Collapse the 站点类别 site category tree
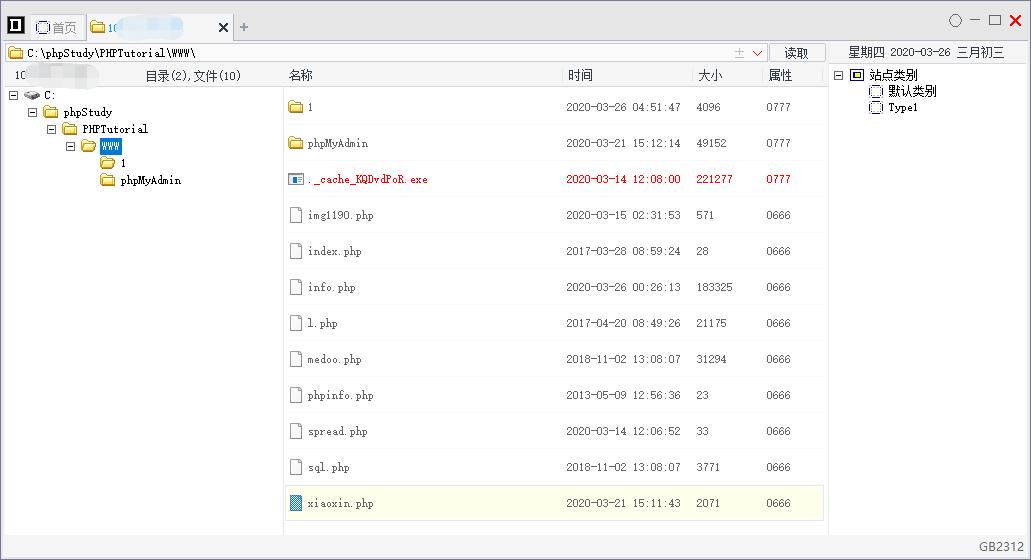This screenshot has height=560, width=1031. [838, 76]
